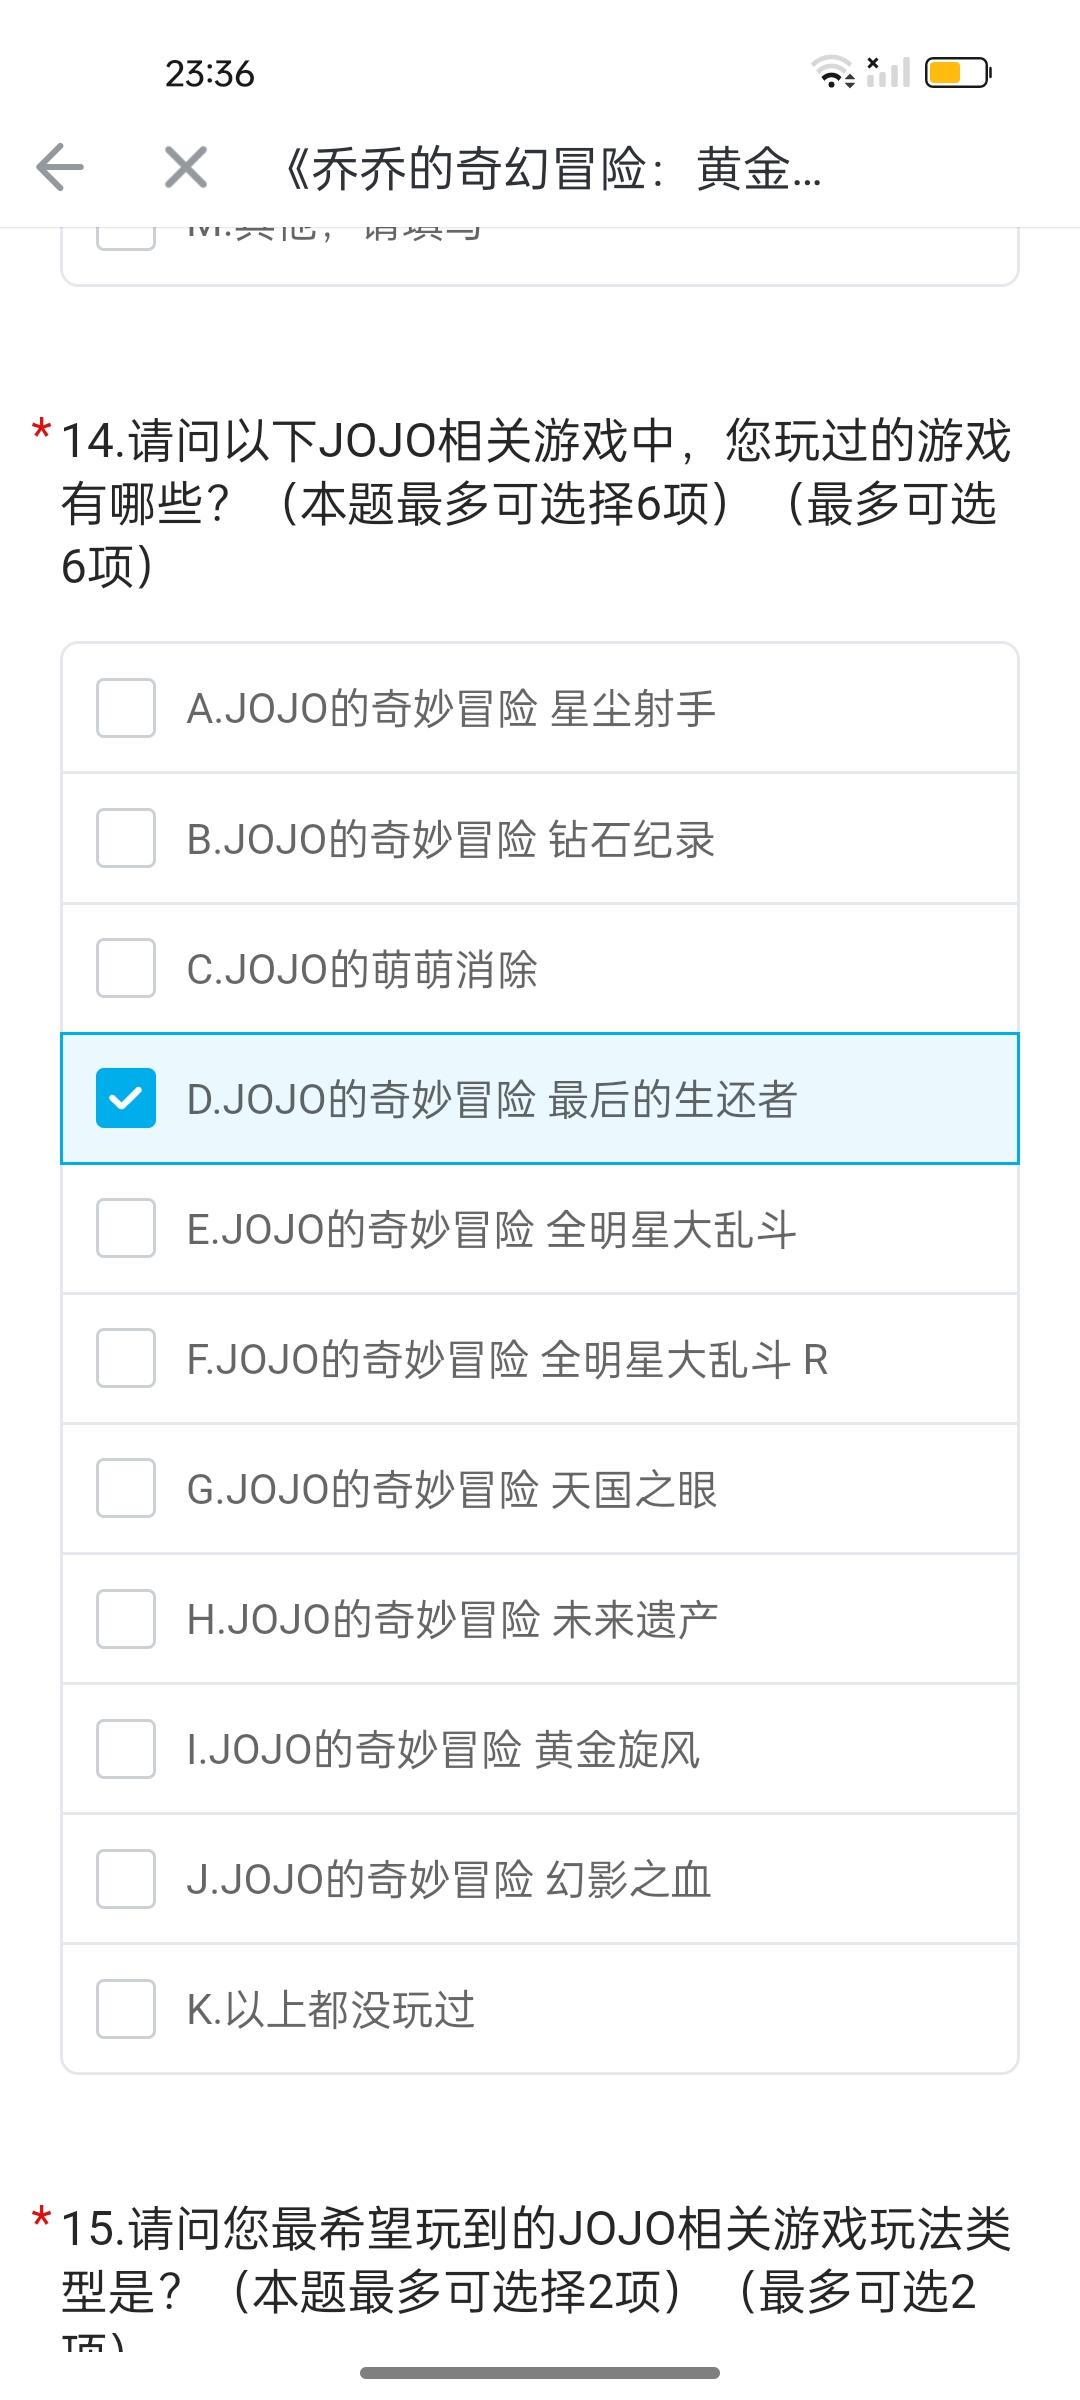Check option J 幻影之血
The image size is (1080, 2400).
126,1879
